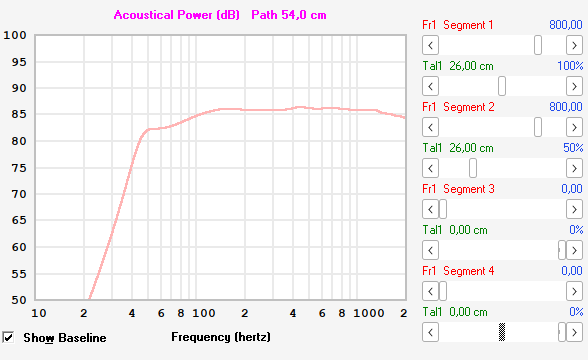The height and width of the screenshot is (360, 588).
Task: Click the Segment 1 frequency slider thumb
Action: (538, 45)
